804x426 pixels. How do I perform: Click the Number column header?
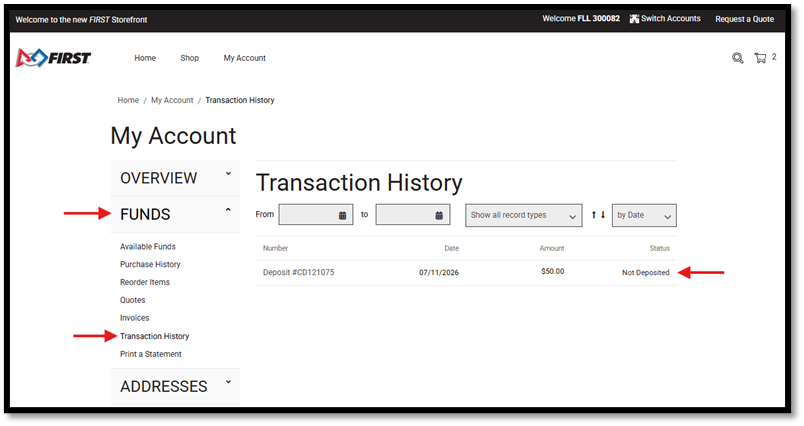275,248
